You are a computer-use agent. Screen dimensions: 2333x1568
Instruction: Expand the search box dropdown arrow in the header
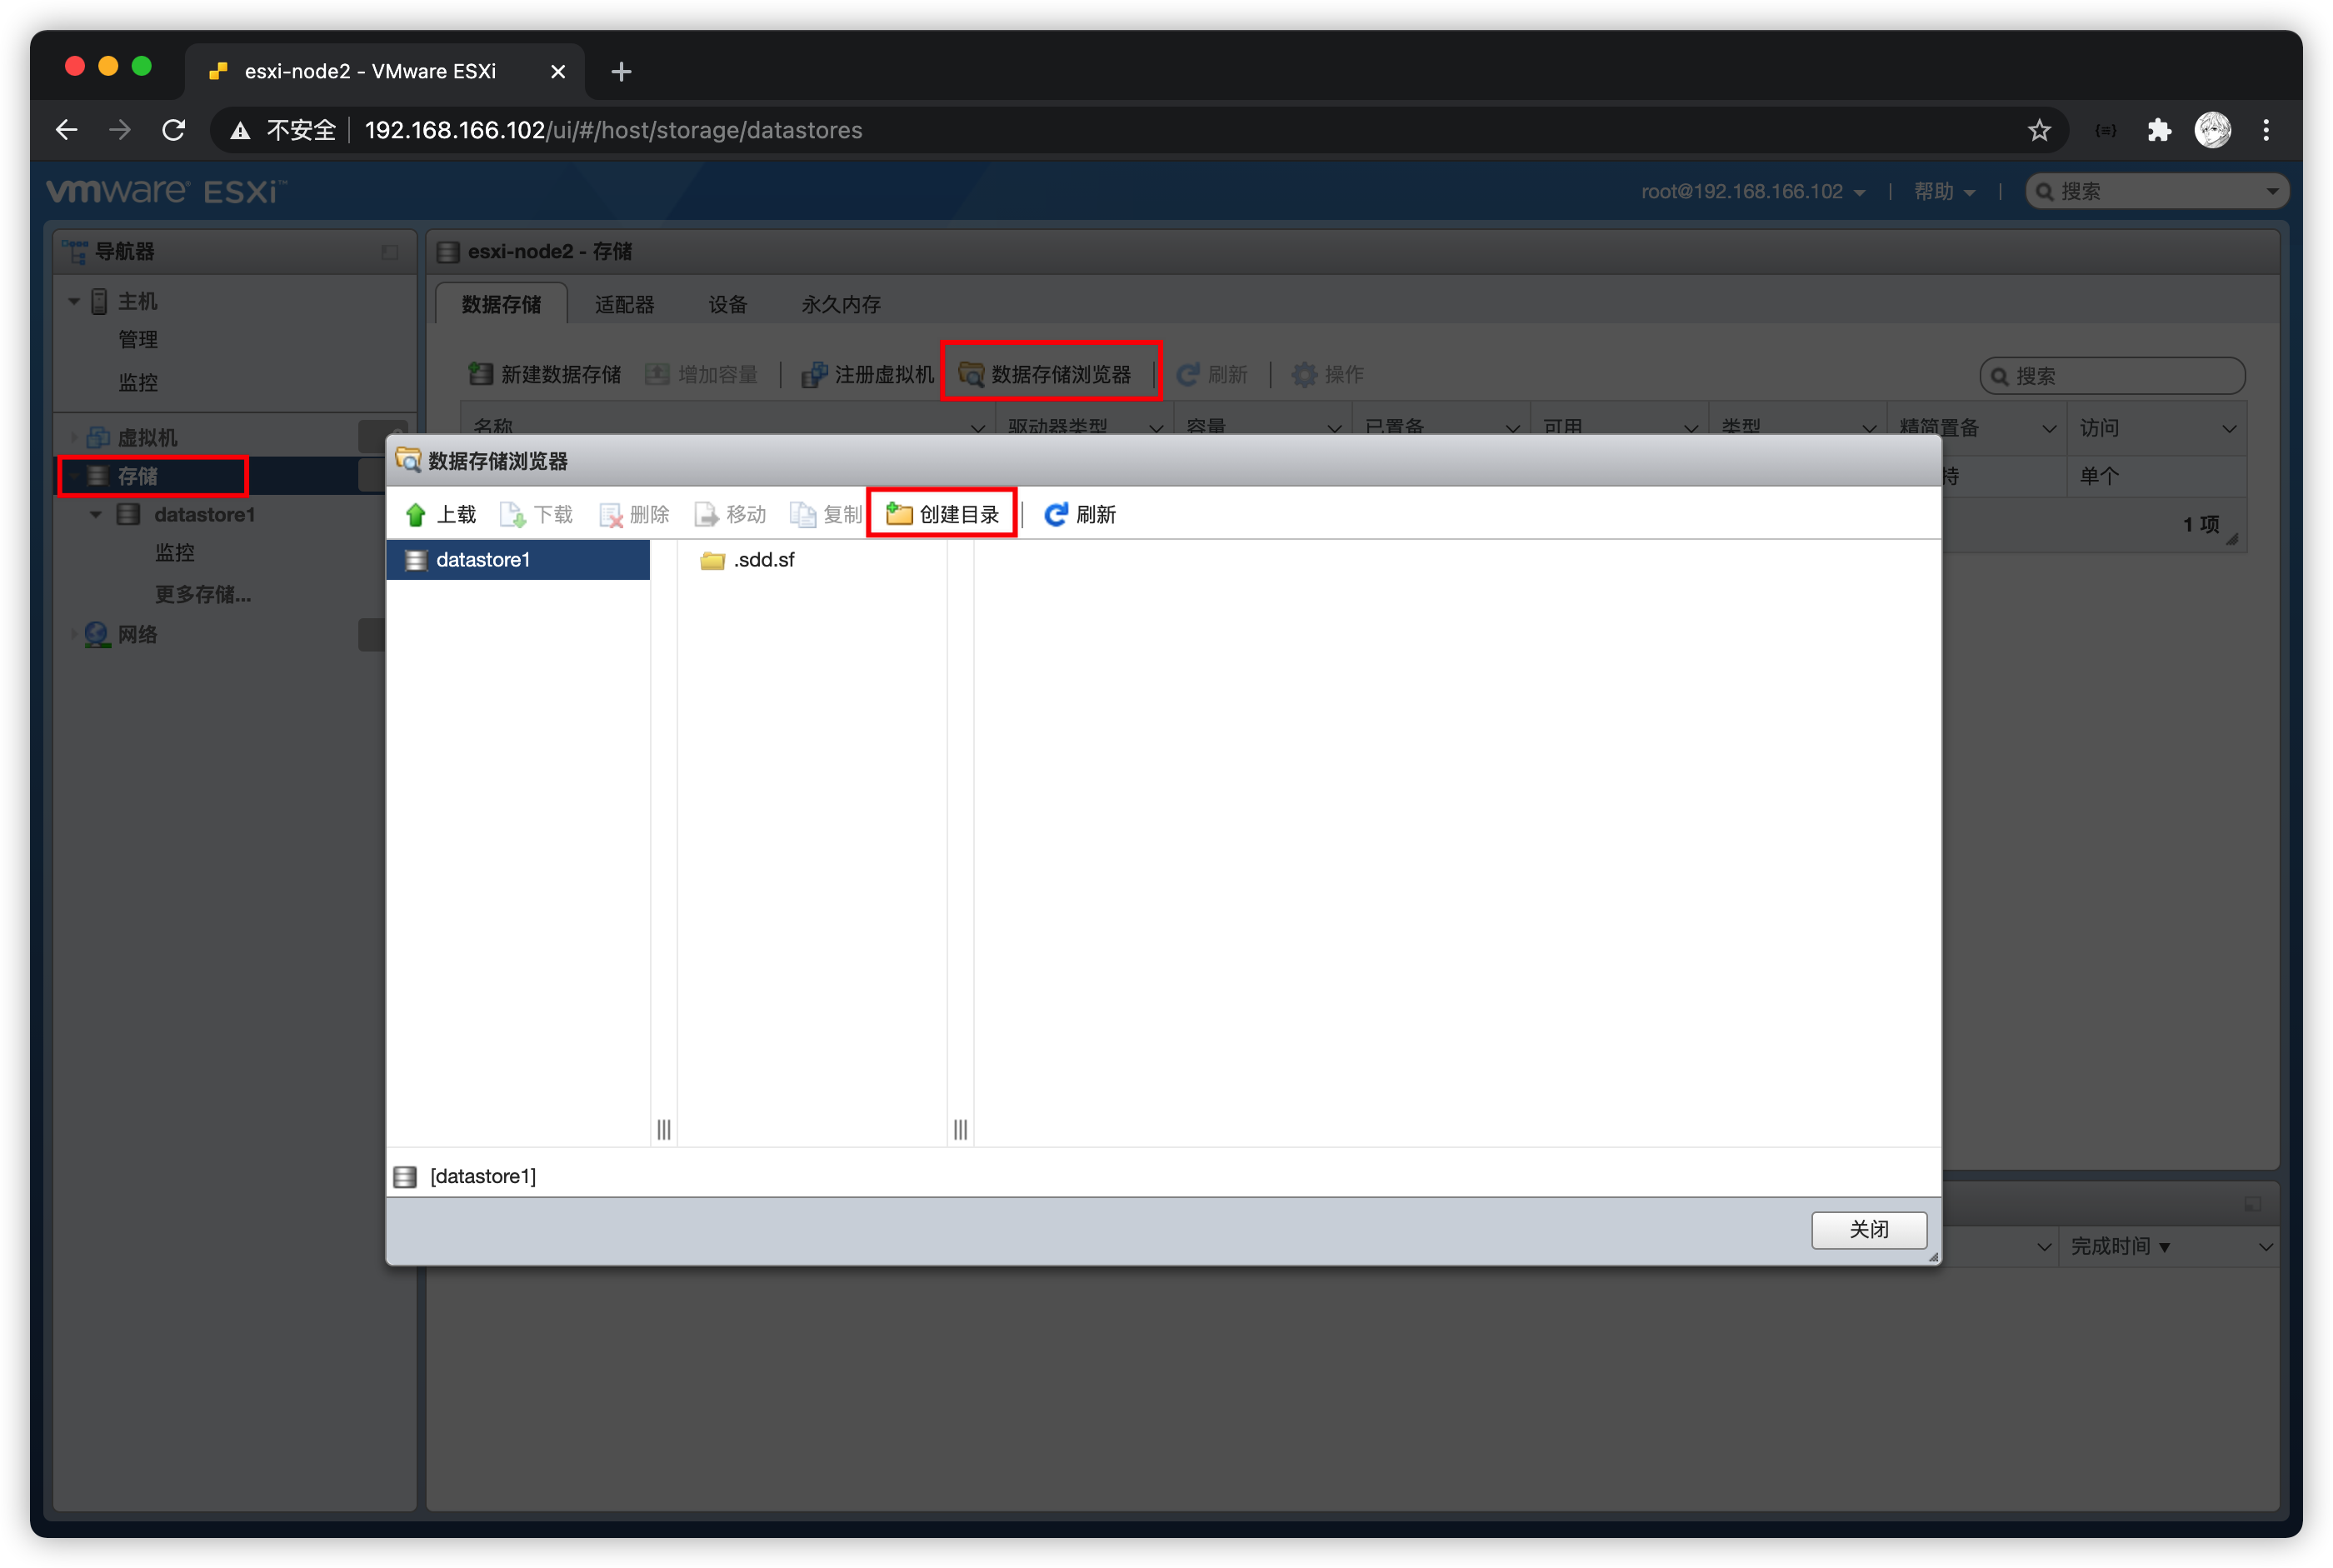(x=2272, y=192)
